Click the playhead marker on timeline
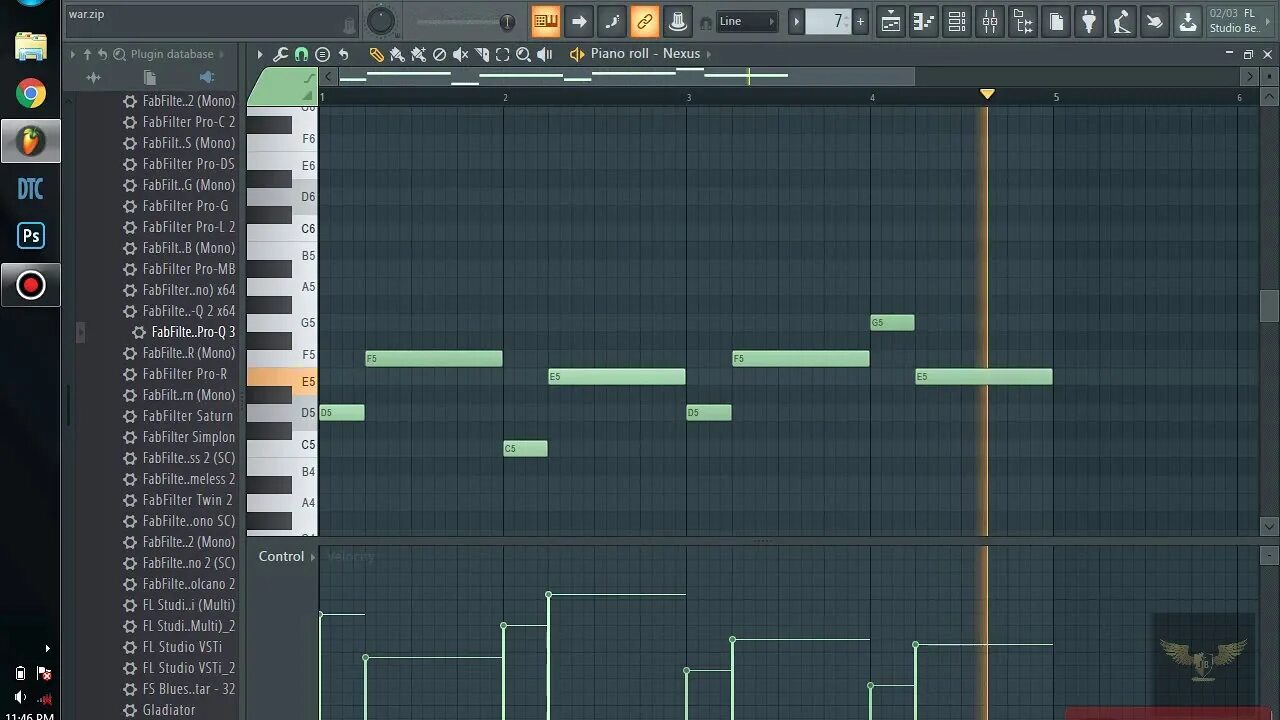 [987, 94]
